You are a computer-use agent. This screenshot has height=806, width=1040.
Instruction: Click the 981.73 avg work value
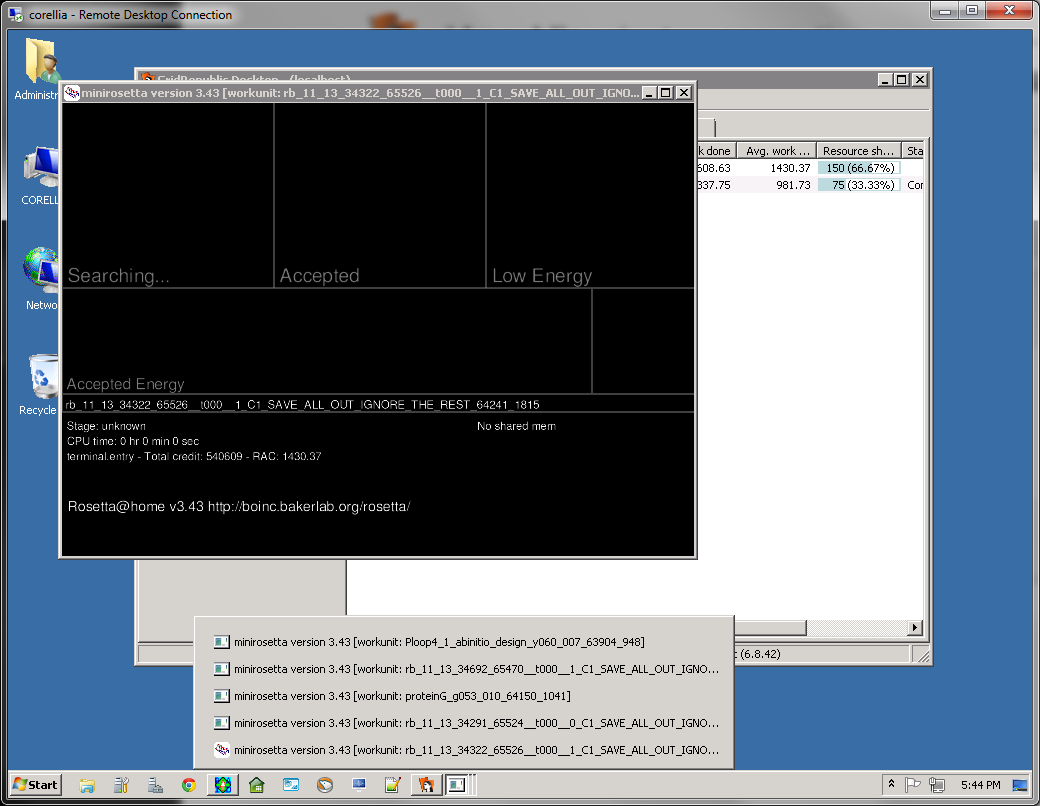coord(793,185)
